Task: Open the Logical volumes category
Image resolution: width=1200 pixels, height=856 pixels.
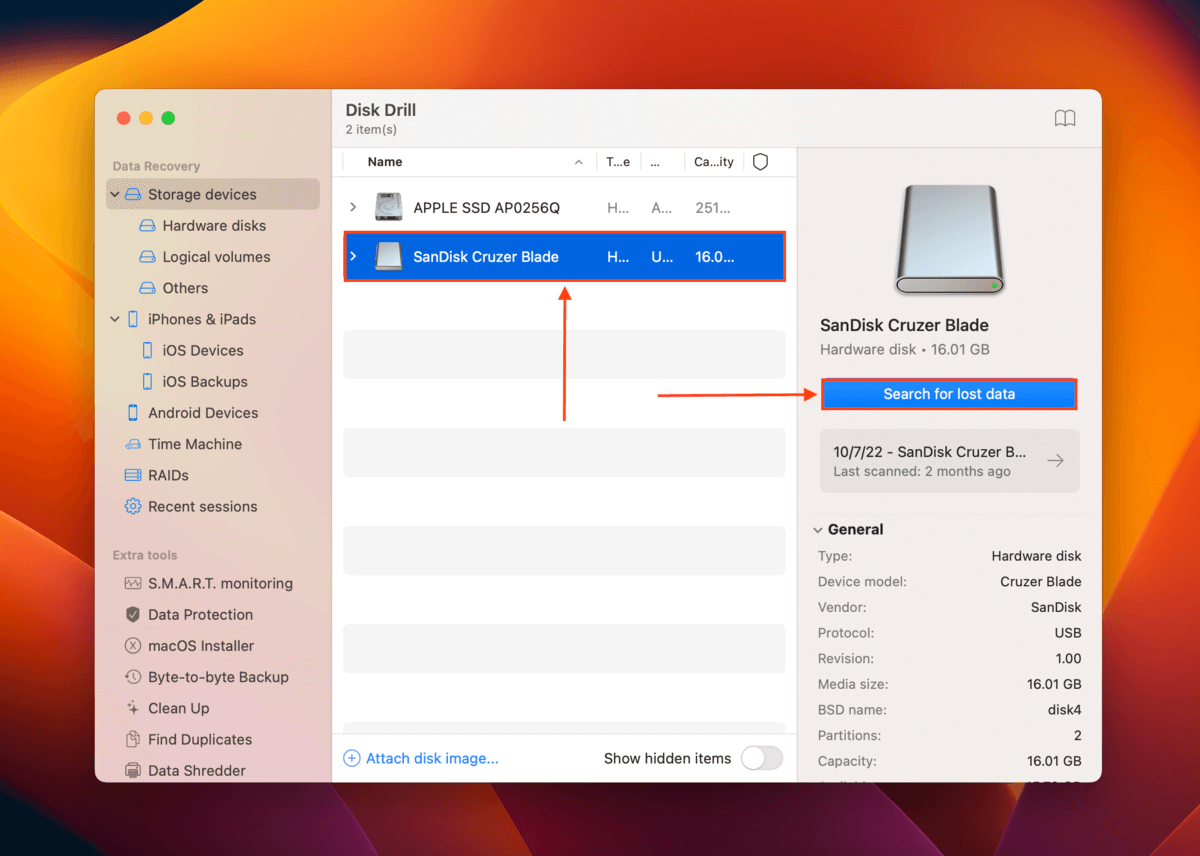Action: 216,257
